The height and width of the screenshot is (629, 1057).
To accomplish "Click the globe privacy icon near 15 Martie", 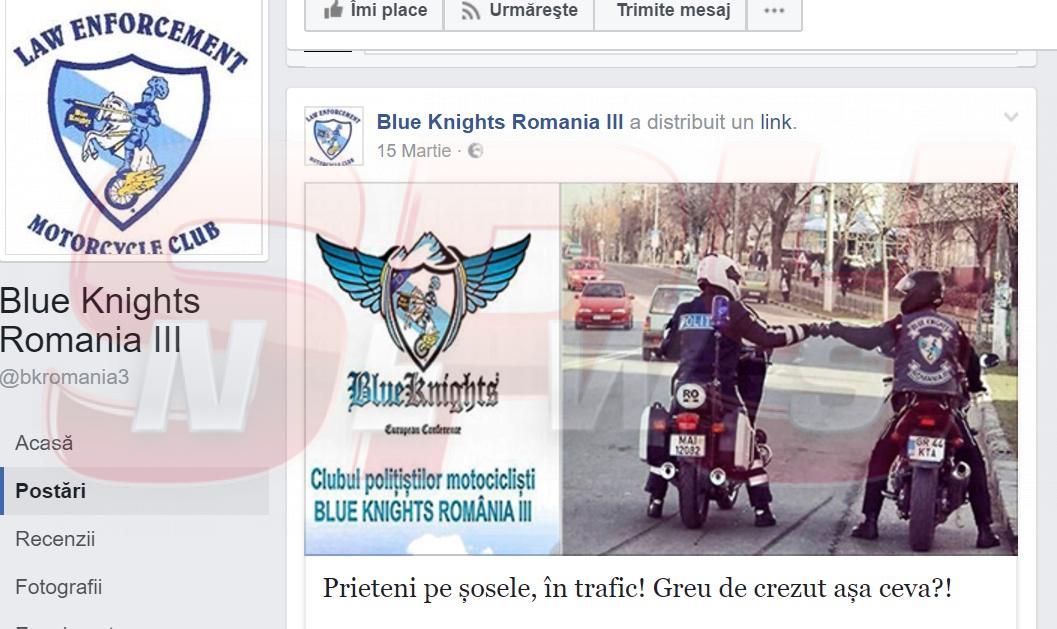I will point(475,151).
